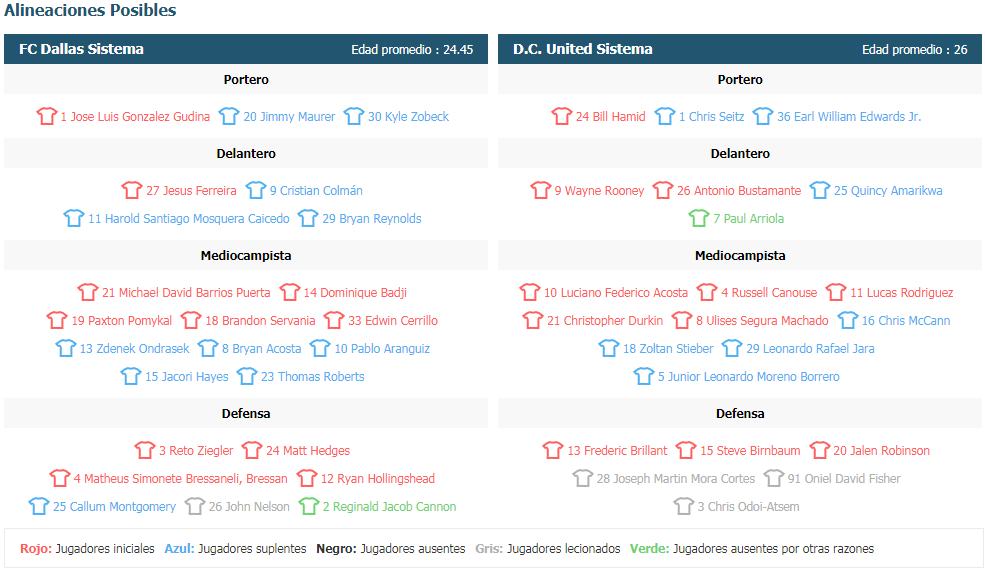The height and width of the screenshot is (570, 985).
Task: Select Steve Birnbaum in D.C. United defense
Action: tap(750, 451)
